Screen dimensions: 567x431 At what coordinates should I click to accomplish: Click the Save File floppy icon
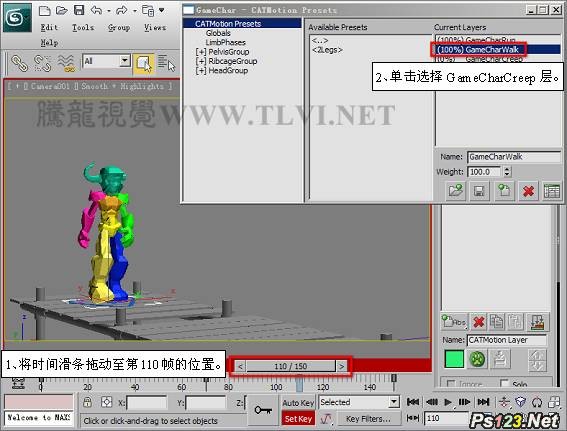[x=79, y=10]
